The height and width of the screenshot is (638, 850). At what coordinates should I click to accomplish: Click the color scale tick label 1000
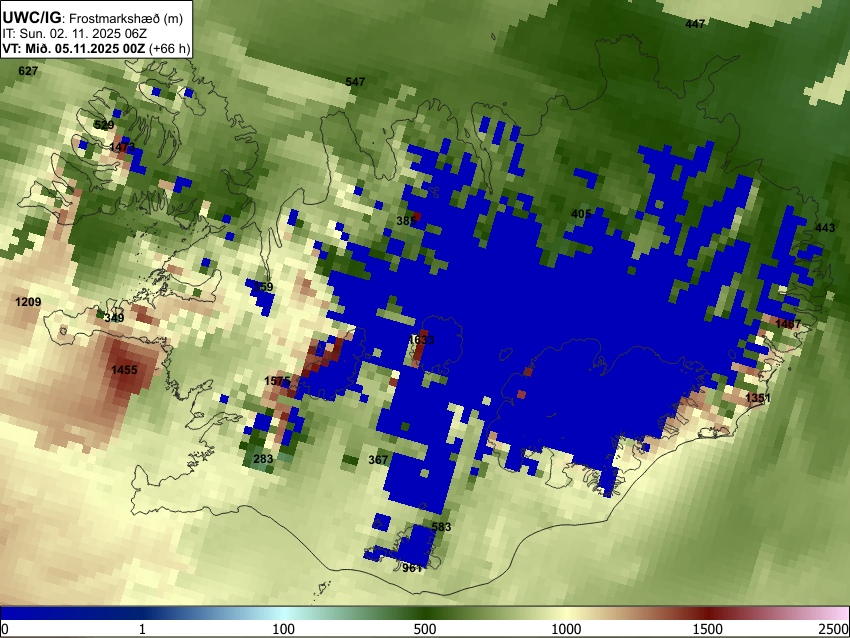pyautogui.click(x=566, y=629)
